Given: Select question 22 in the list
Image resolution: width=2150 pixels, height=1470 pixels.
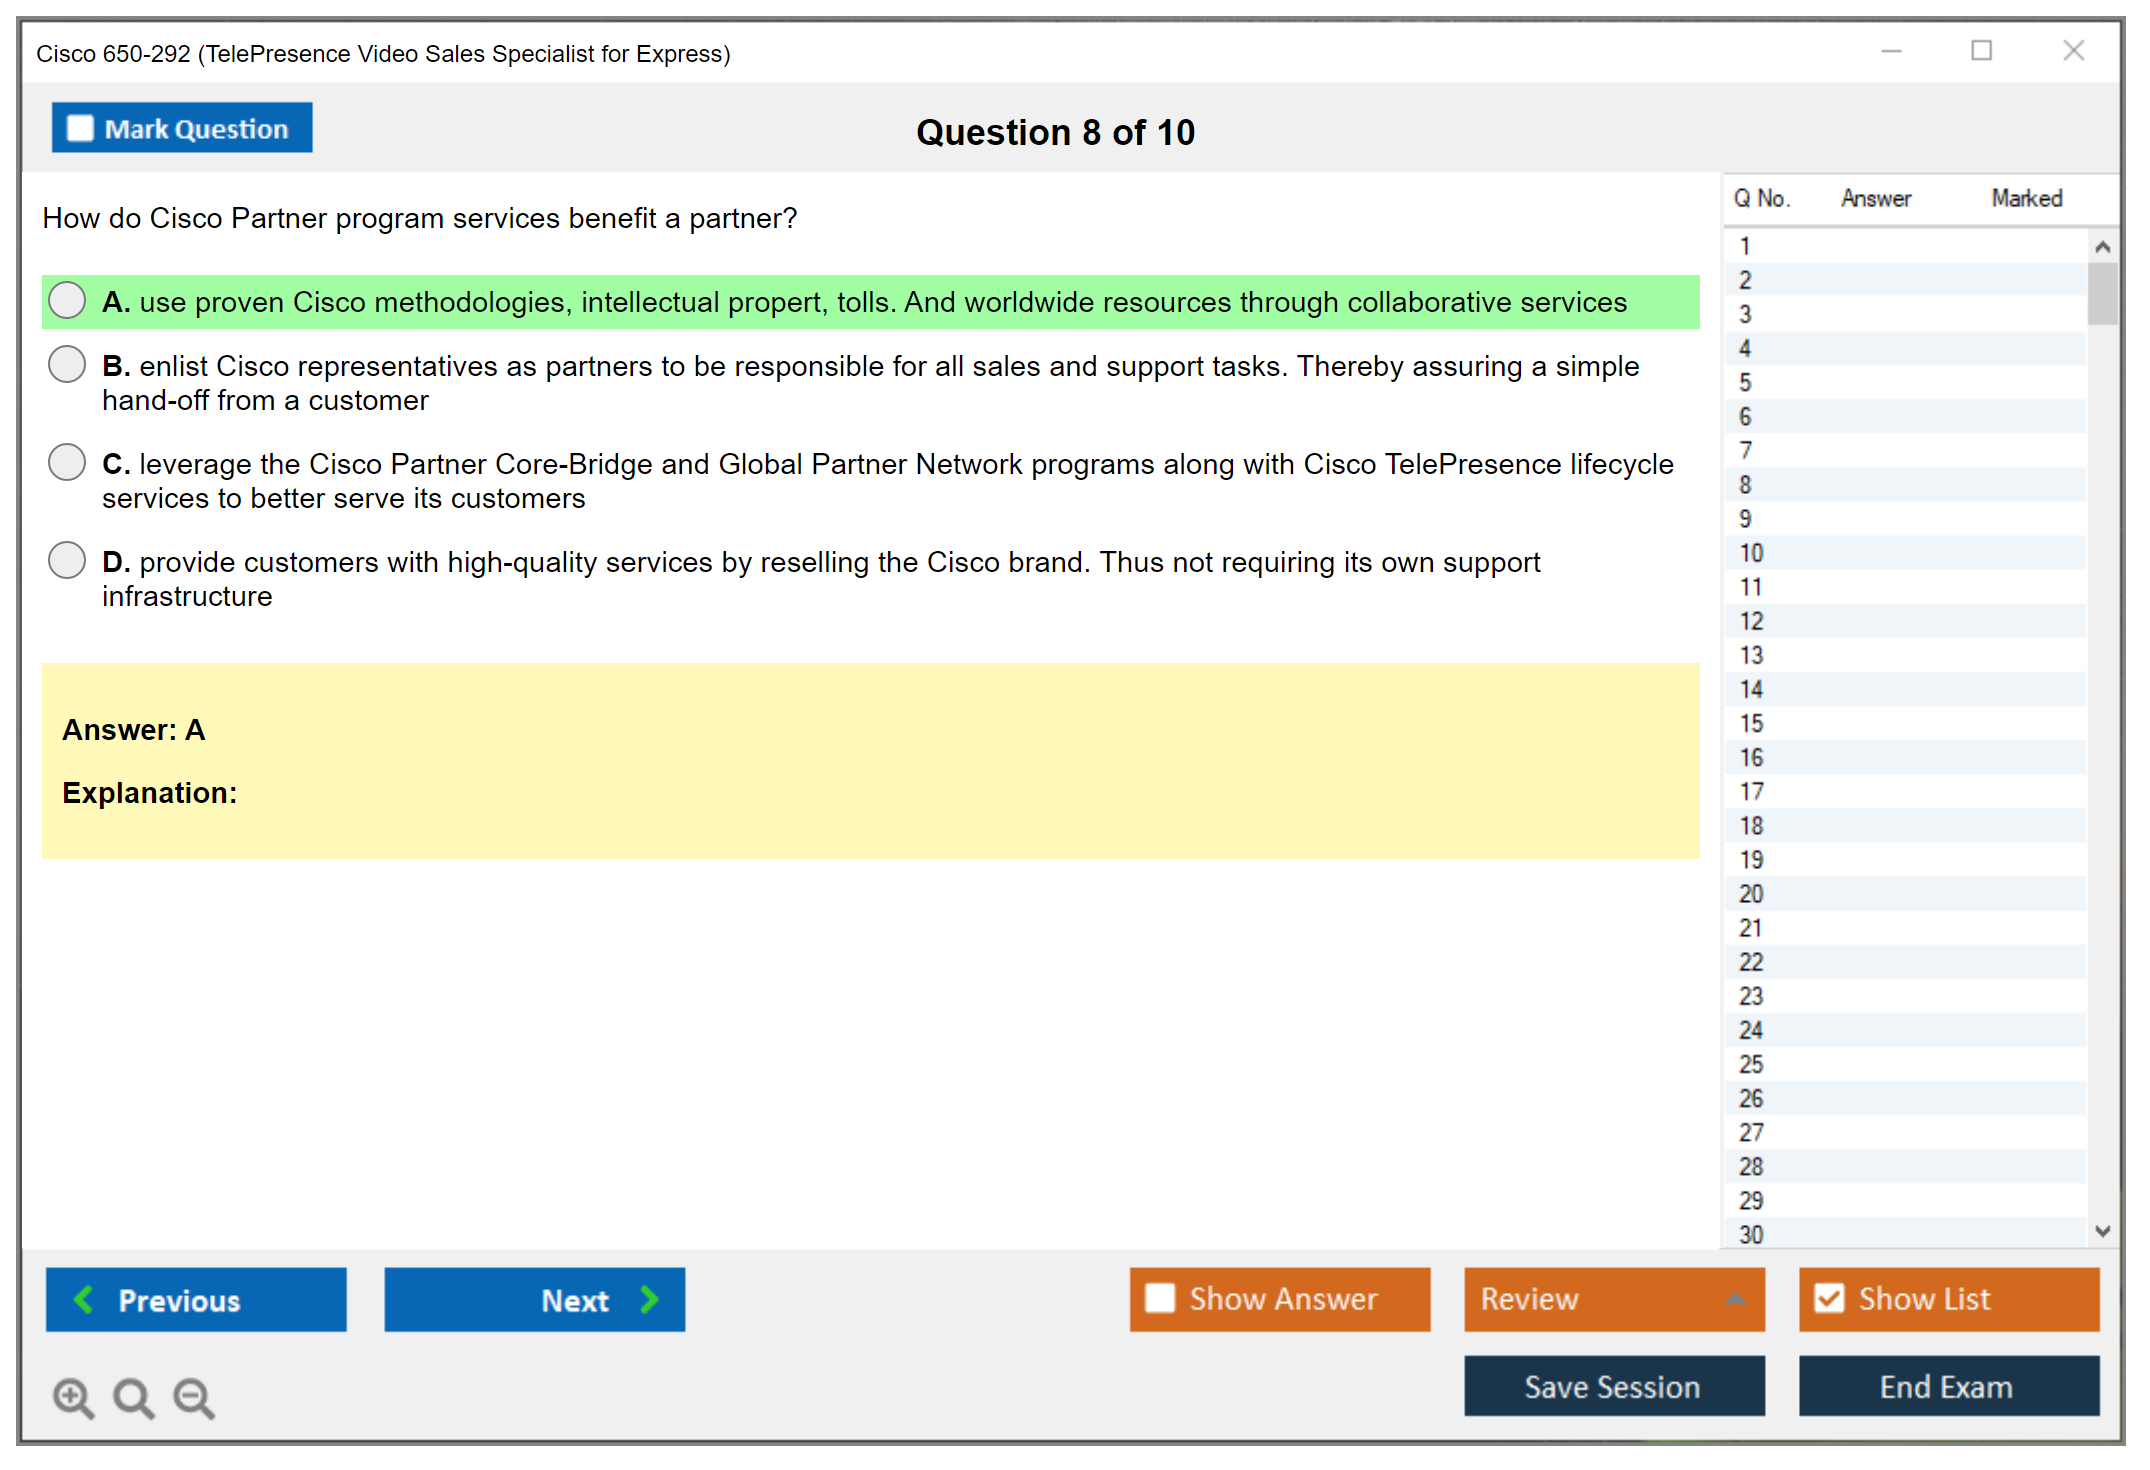Looking at the screenshot, I should (x=1751, y=962).
